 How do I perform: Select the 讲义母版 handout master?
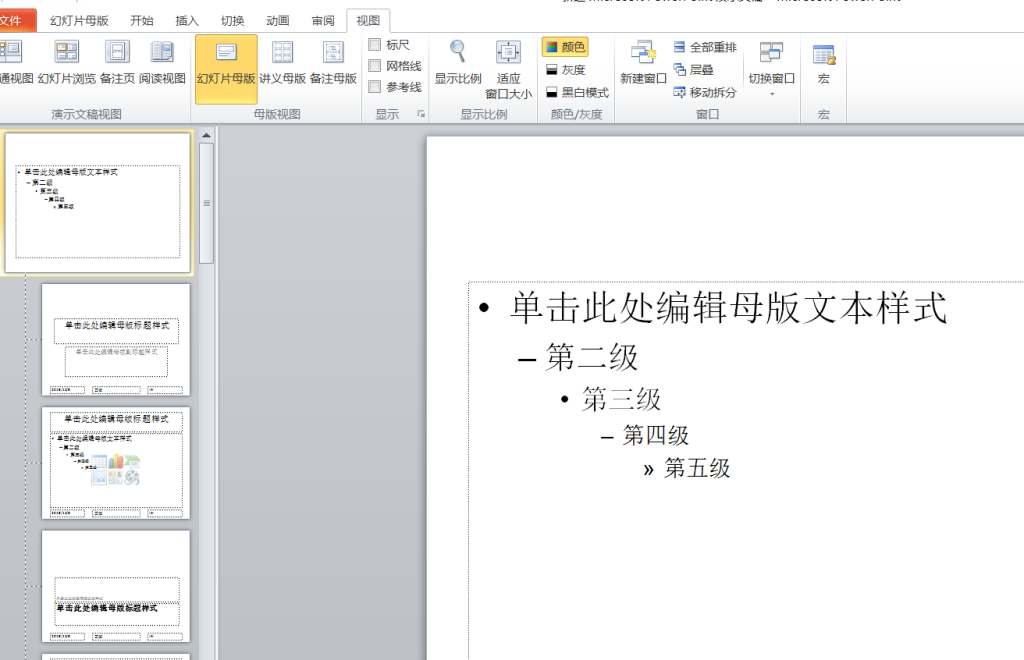tap(282, 63)
